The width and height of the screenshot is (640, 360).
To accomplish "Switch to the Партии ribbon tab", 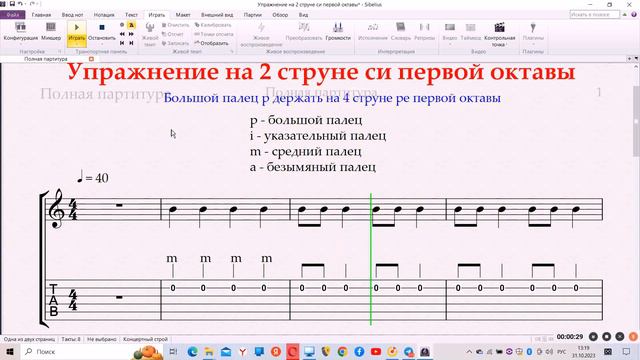I will [253, 15].
